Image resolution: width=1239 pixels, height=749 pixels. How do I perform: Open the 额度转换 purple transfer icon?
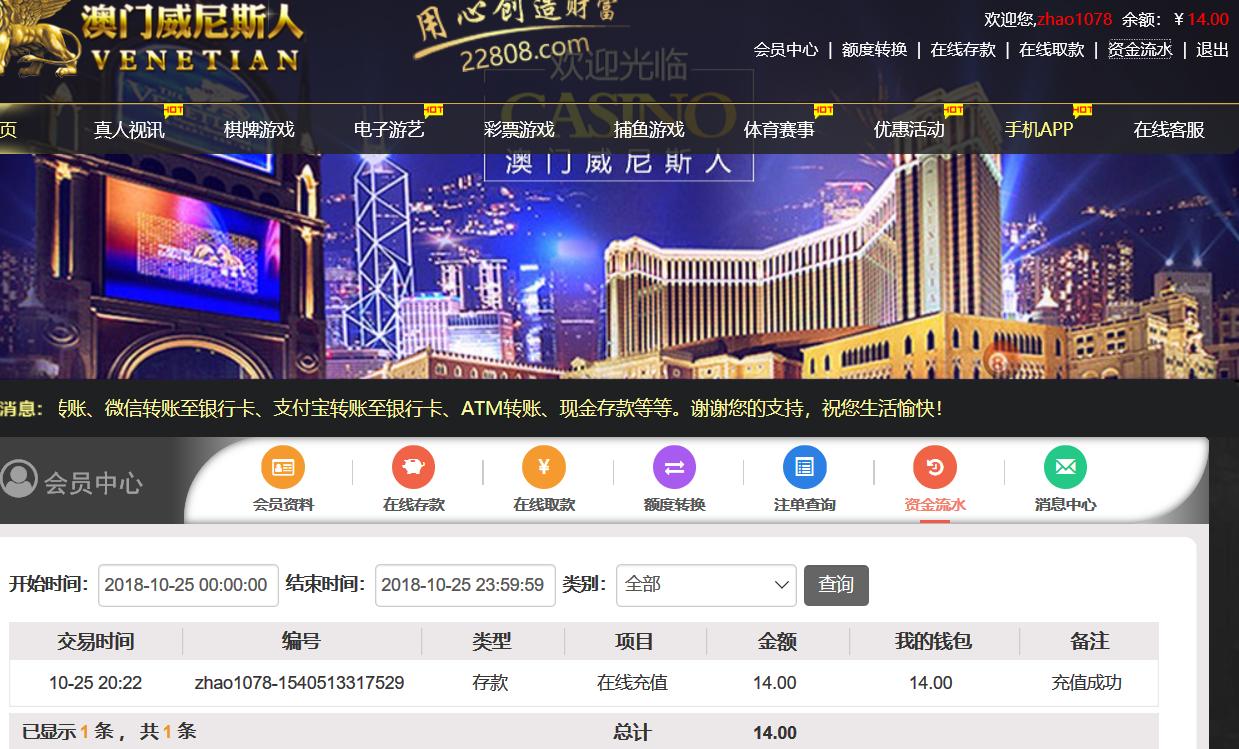[x=674, y=467]
